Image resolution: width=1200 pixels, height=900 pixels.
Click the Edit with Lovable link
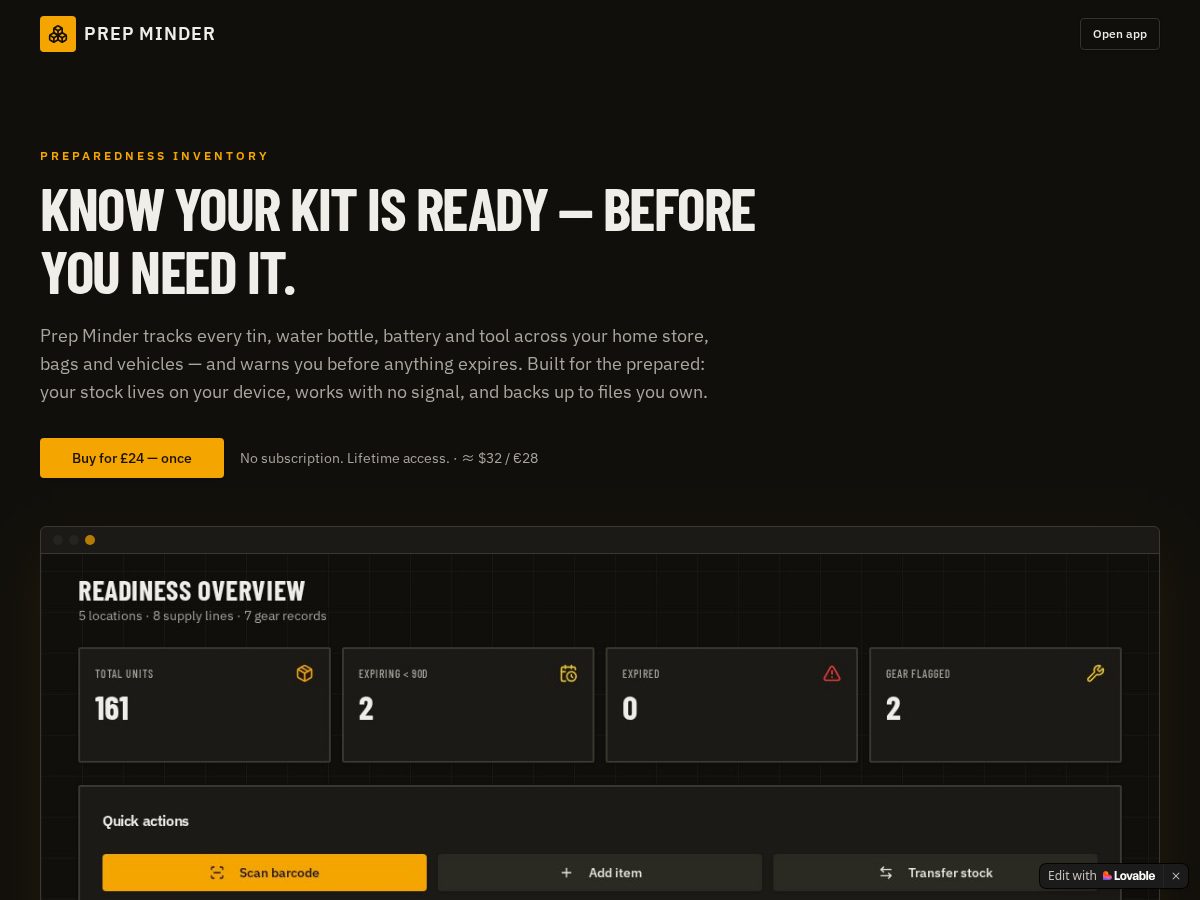(1101, 876)
